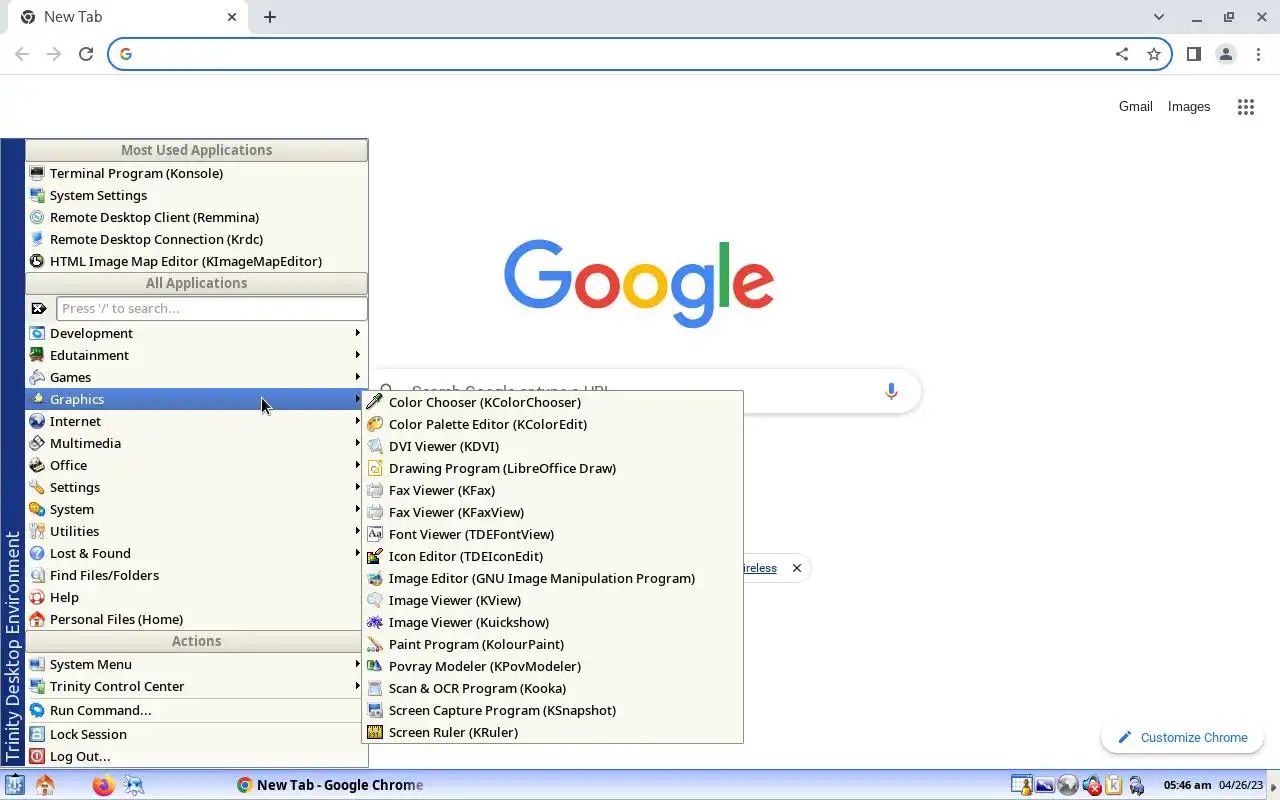Viewport: 1280px width, 800px height.
Task: Click the share page icon in address bar
Action: (1122, 54)
